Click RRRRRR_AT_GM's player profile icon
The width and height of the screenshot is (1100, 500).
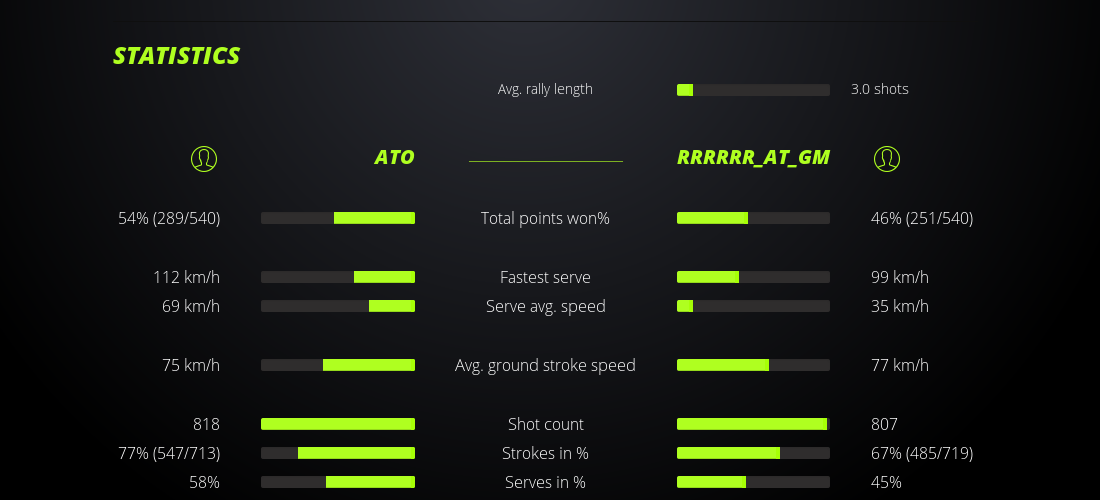(887, 158)
